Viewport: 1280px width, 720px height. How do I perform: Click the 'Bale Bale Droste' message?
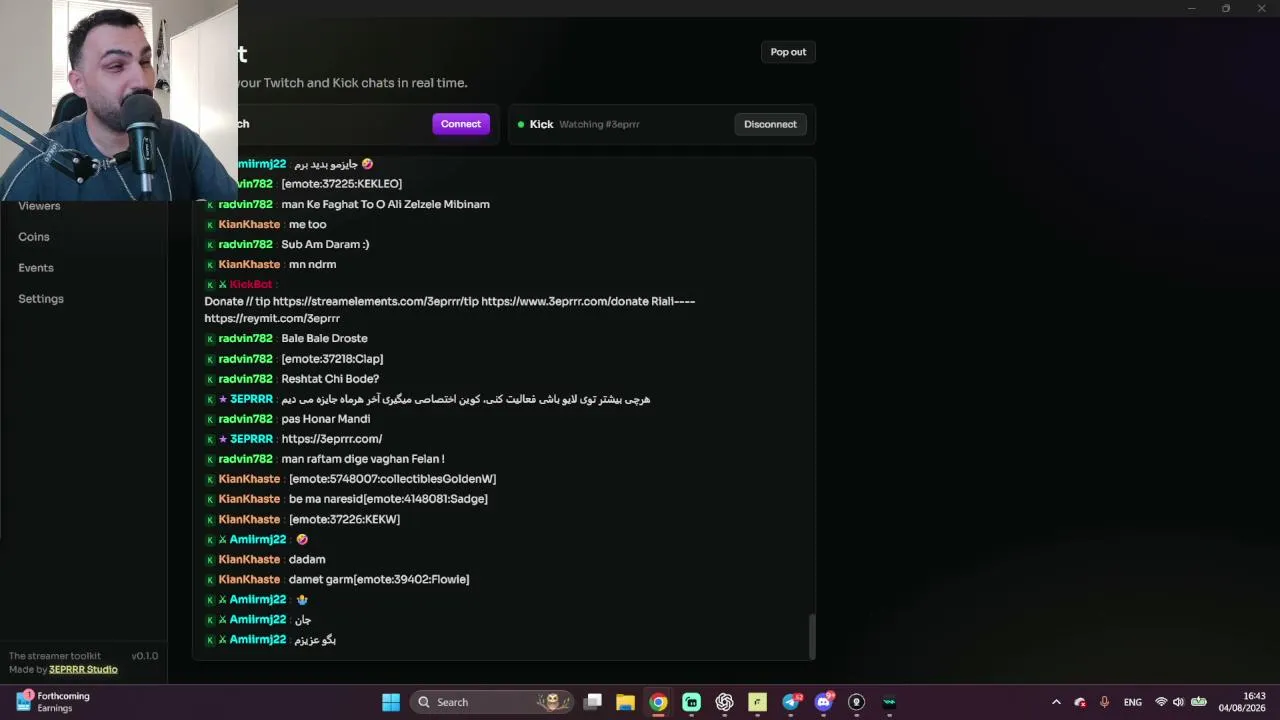(324, 338)
